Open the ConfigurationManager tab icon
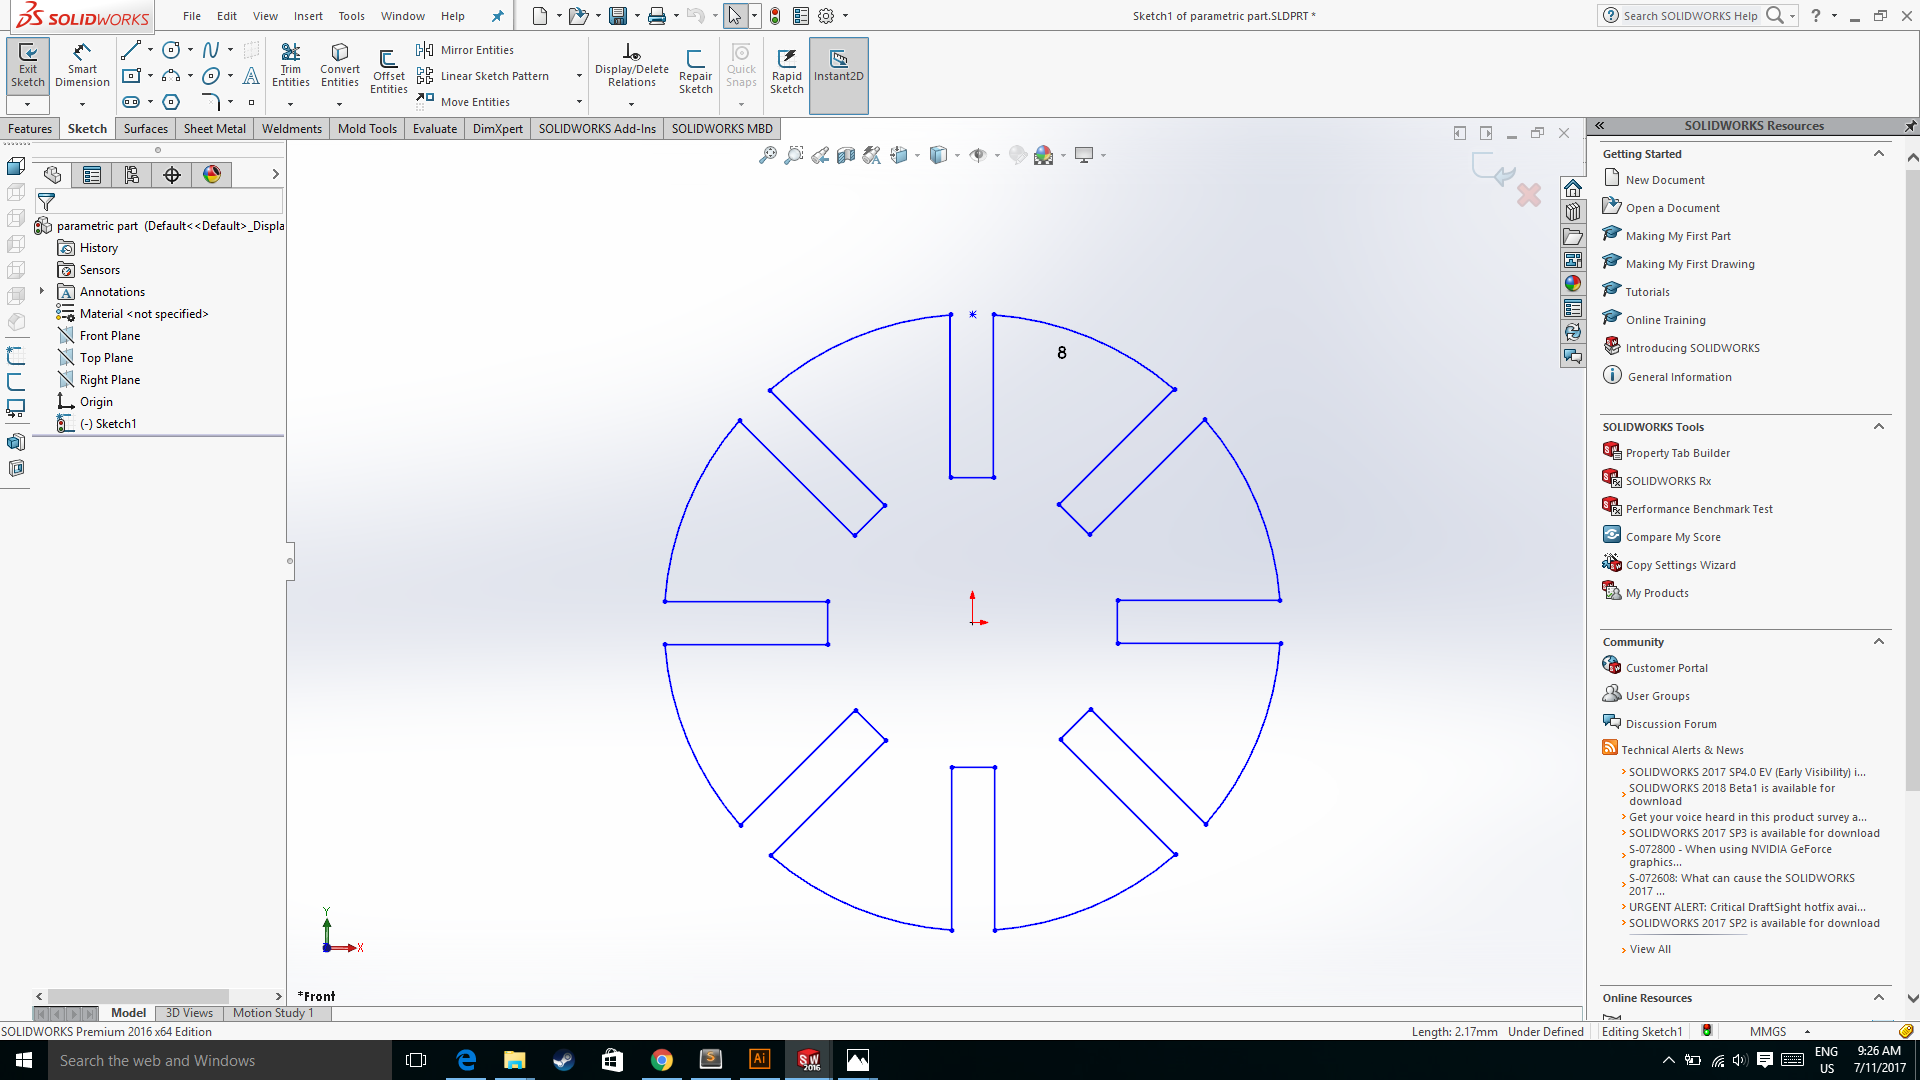1920x1080 pixels. tap(132, 175)
